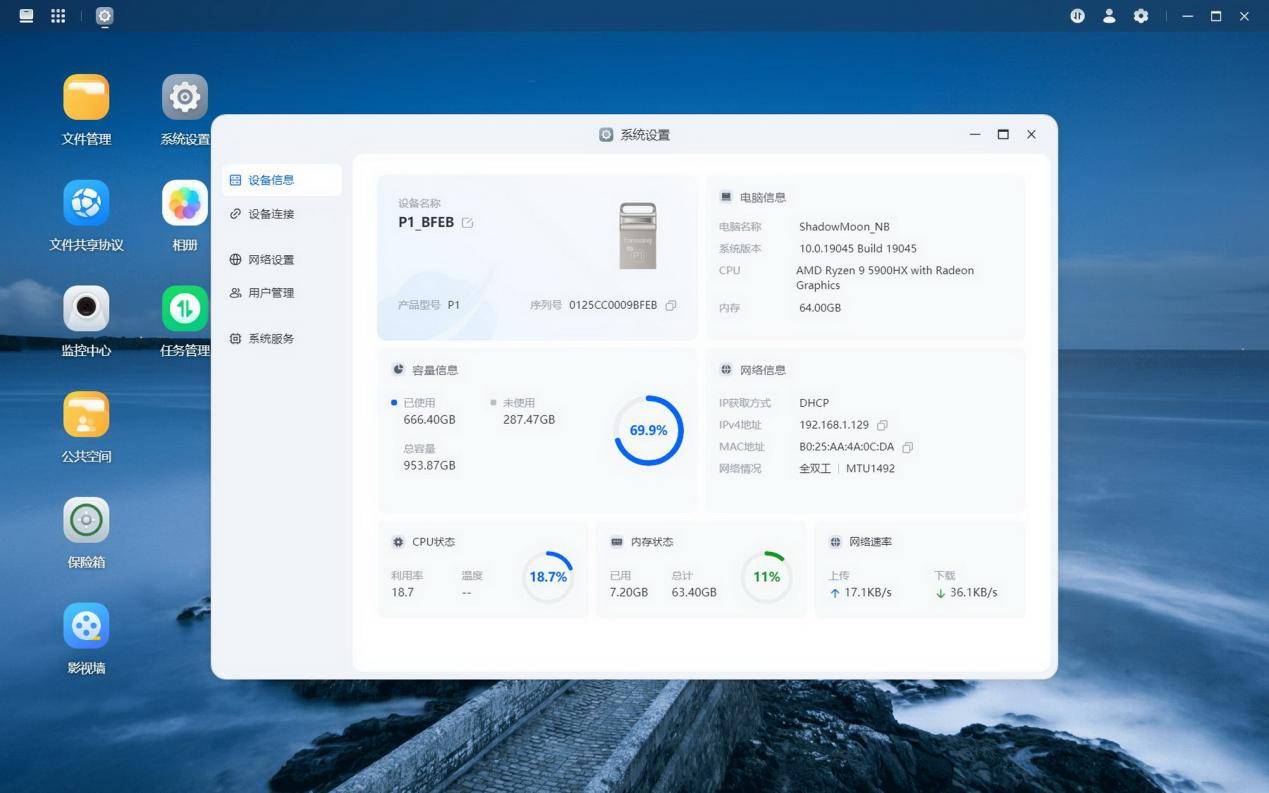
Task: Click the 电脑信息 computer icon
Action: coord(726,197)
